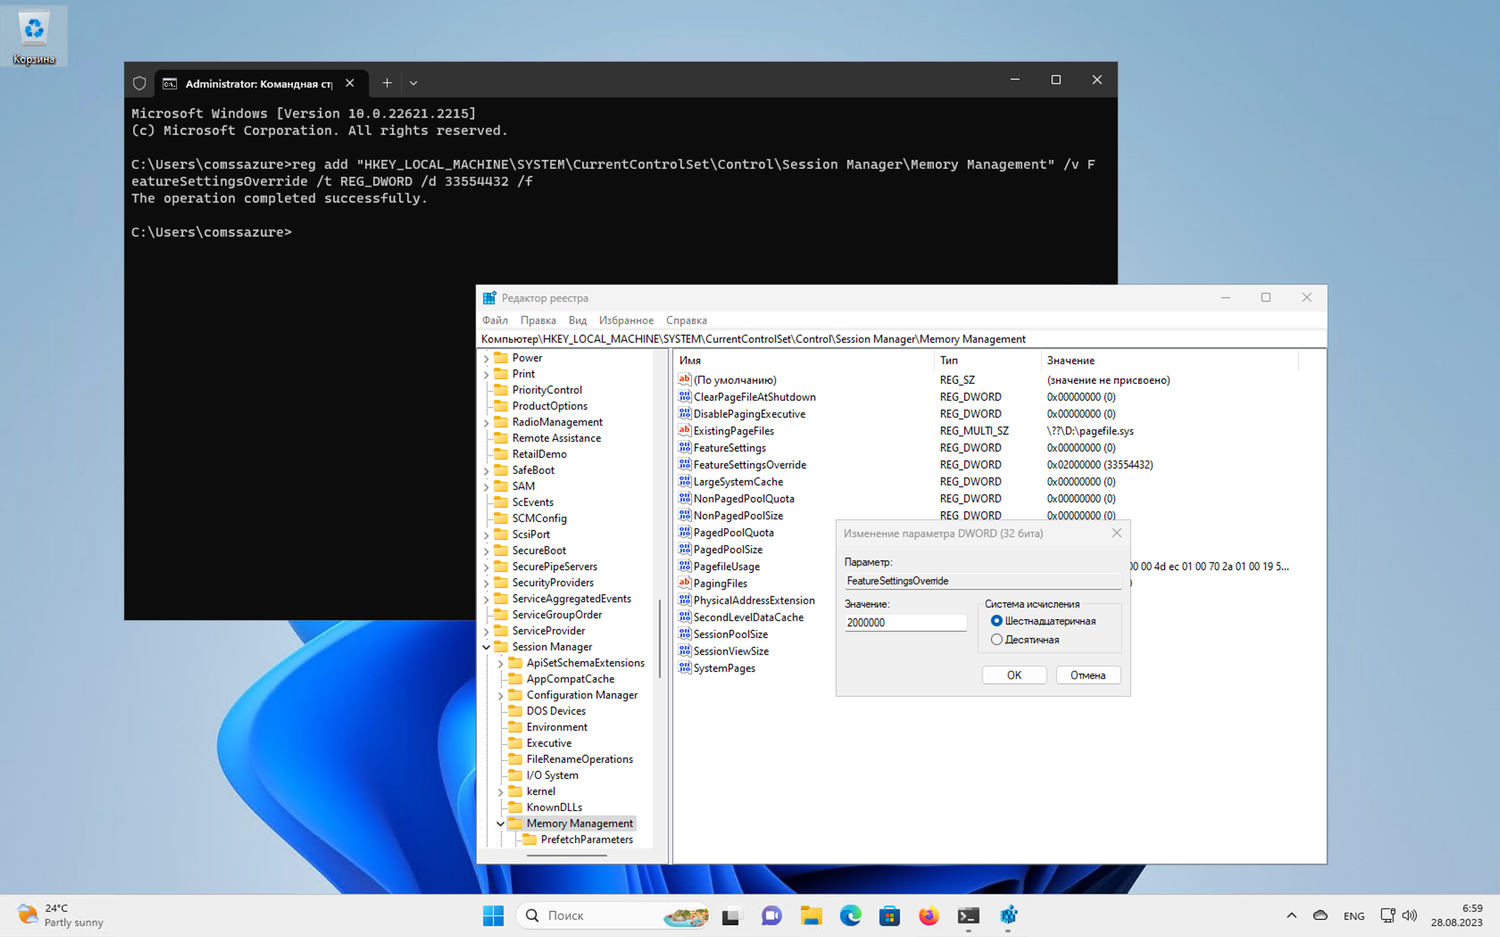
Task: Click the Firefox icon in taskbar
Action: click(x=929, y=916)
